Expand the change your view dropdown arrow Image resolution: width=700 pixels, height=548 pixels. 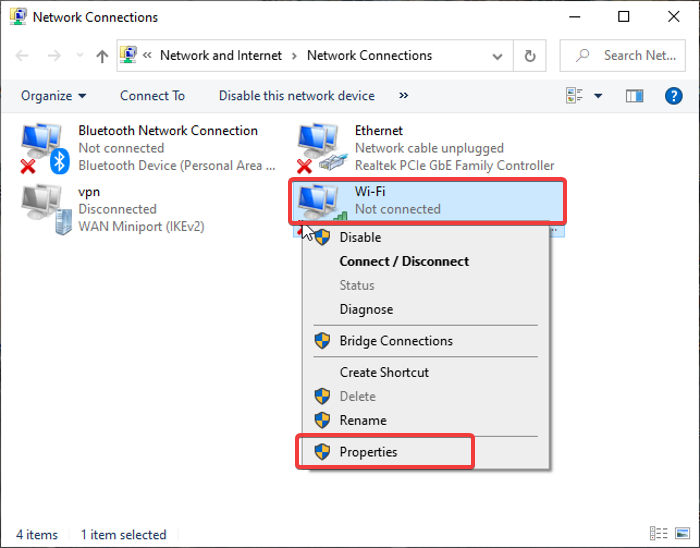click(598, 96)
